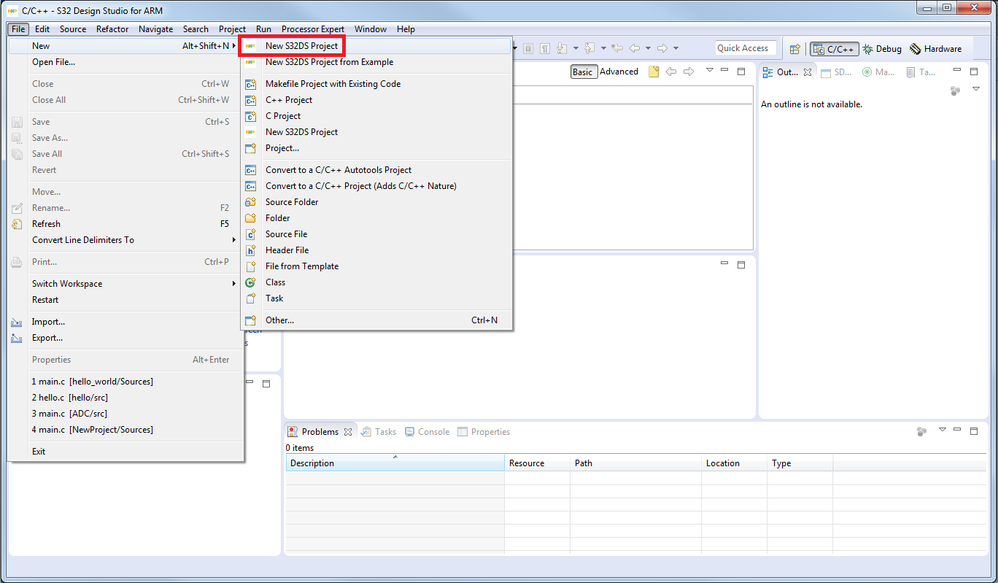Image resolution: width=998 pixels, height=583 pixels.
Task: Click the Task icon in the submenu
Action: click(x=251, y=298)
